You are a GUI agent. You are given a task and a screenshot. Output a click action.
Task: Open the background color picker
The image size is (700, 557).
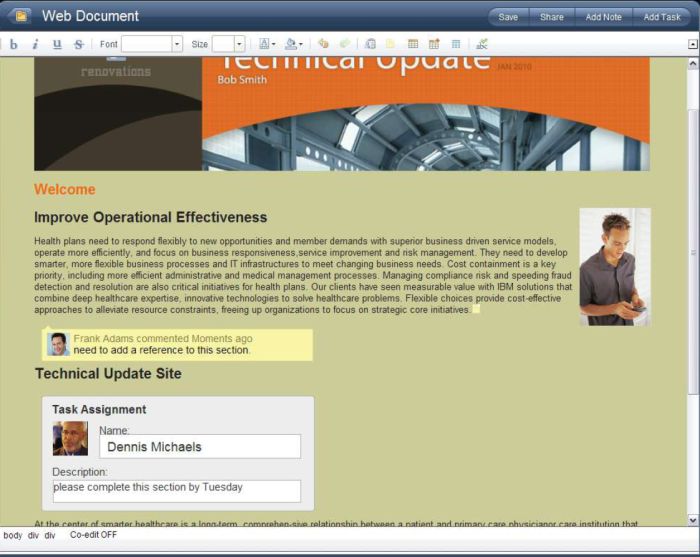tap(293, 44)
